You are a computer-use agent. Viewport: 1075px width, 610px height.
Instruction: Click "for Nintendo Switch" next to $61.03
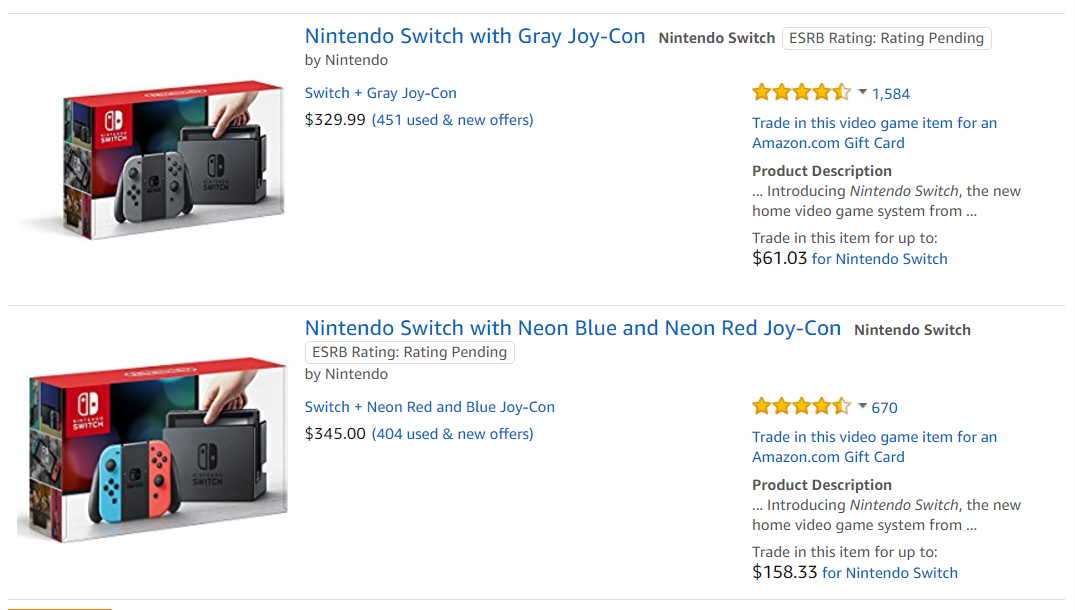point(880,259)
